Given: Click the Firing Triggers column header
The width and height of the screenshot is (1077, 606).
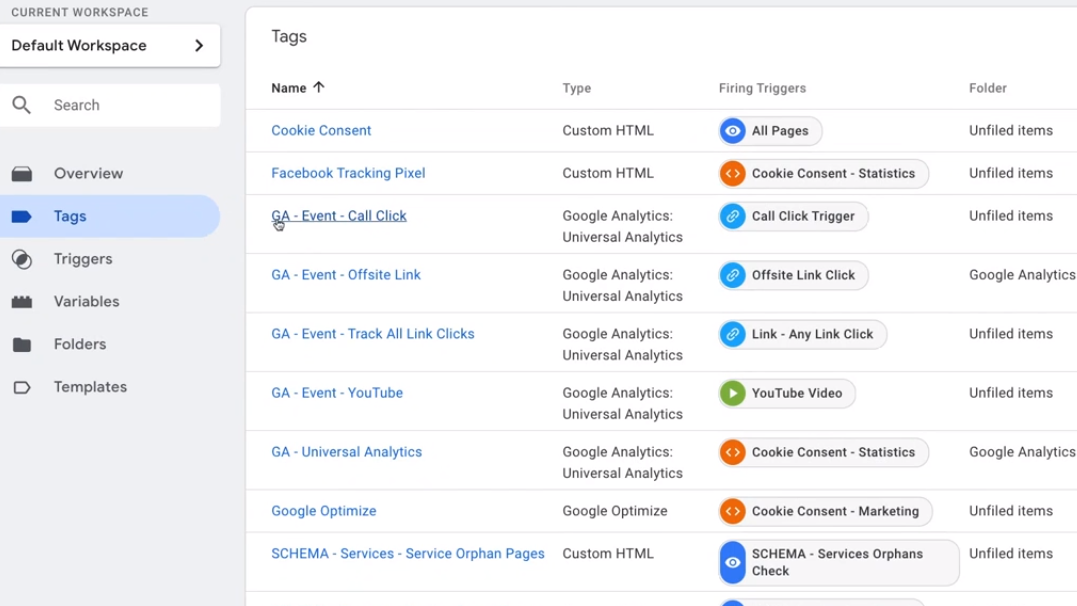Looking at the screenshot, I should click(762, 88).
